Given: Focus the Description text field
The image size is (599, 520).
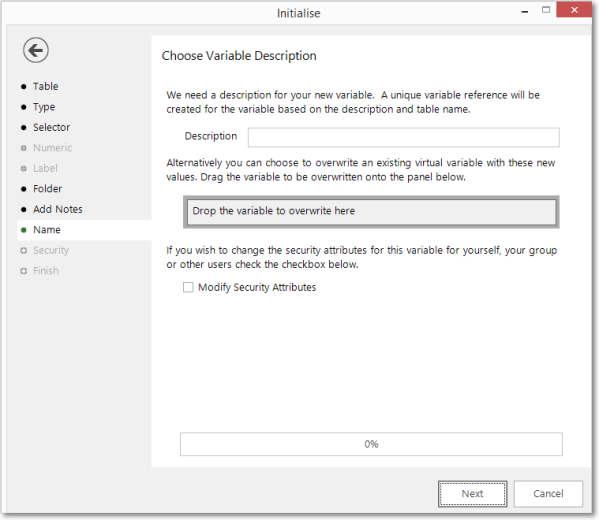Looking at the screenshot, I should pyautogui.click(x=403, y=138).
